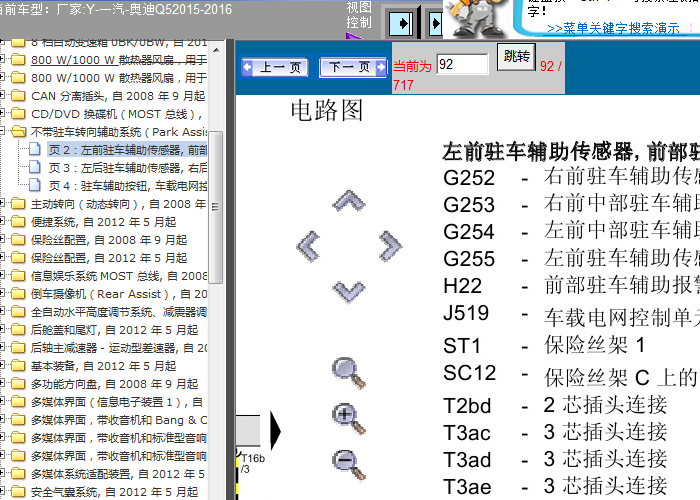700x500 pixels.
Task: Click the worker mascot image
Action: [477, 18]
